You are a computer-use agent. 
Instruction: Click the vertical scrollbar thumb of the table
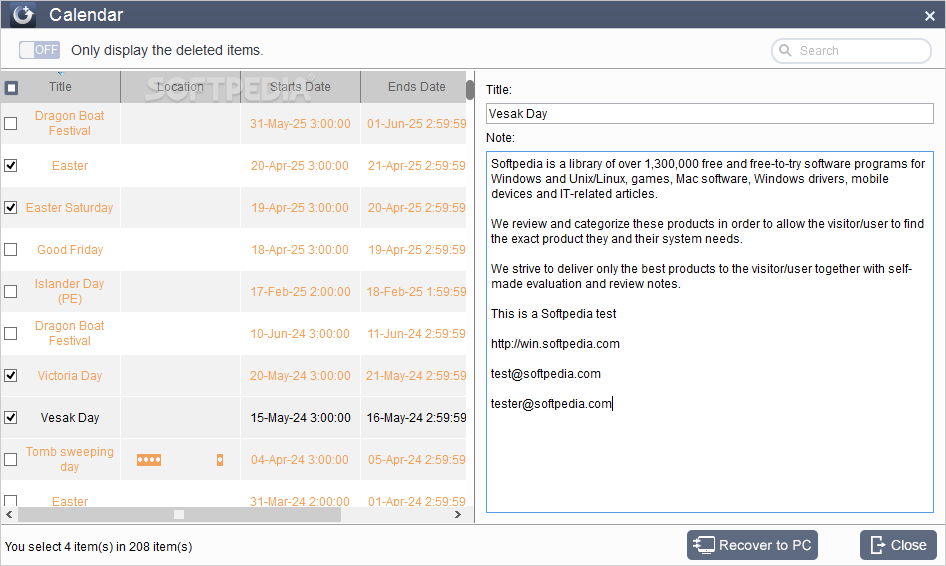click(x=470, y=90)
